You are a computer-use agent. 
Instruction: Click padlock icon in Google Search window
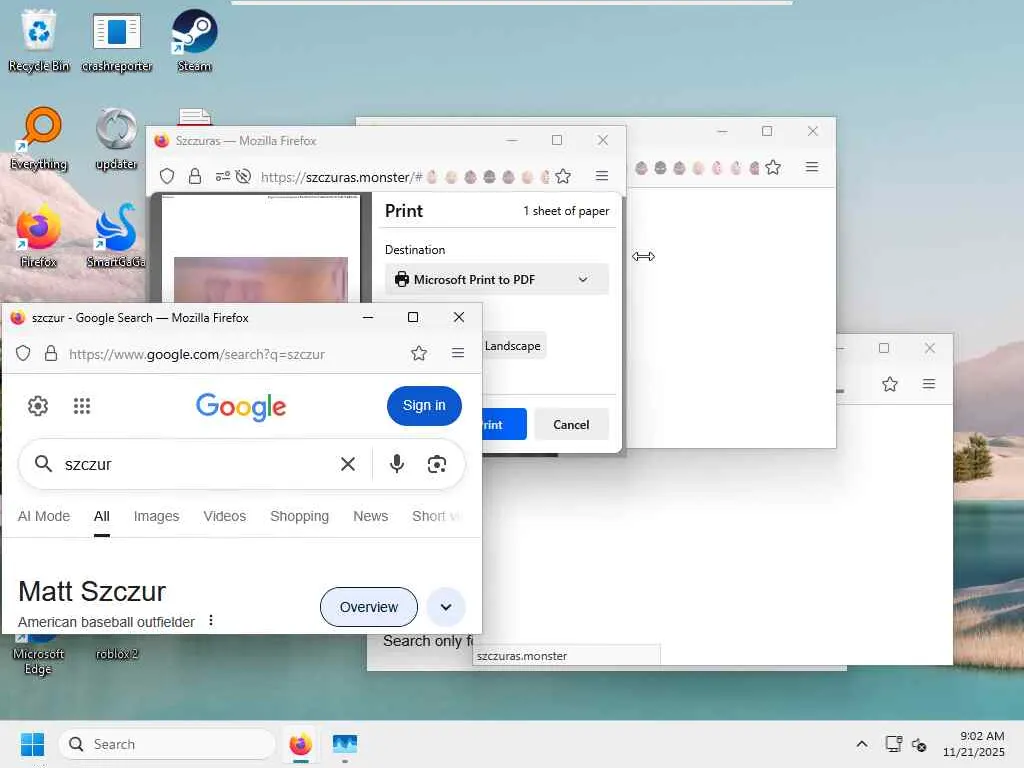point(51,353)
